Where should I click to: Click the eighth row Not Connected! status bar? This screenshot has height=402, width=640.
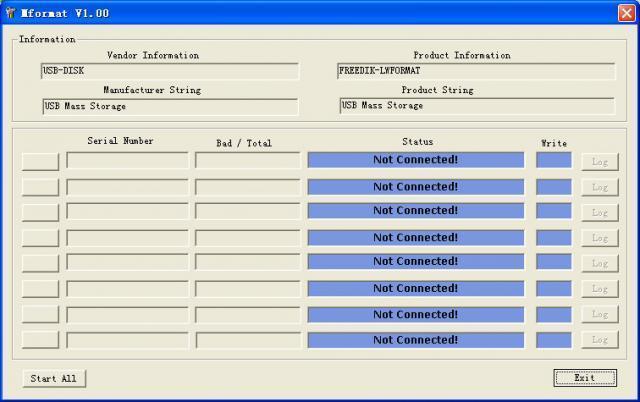(x=416, y=340)
